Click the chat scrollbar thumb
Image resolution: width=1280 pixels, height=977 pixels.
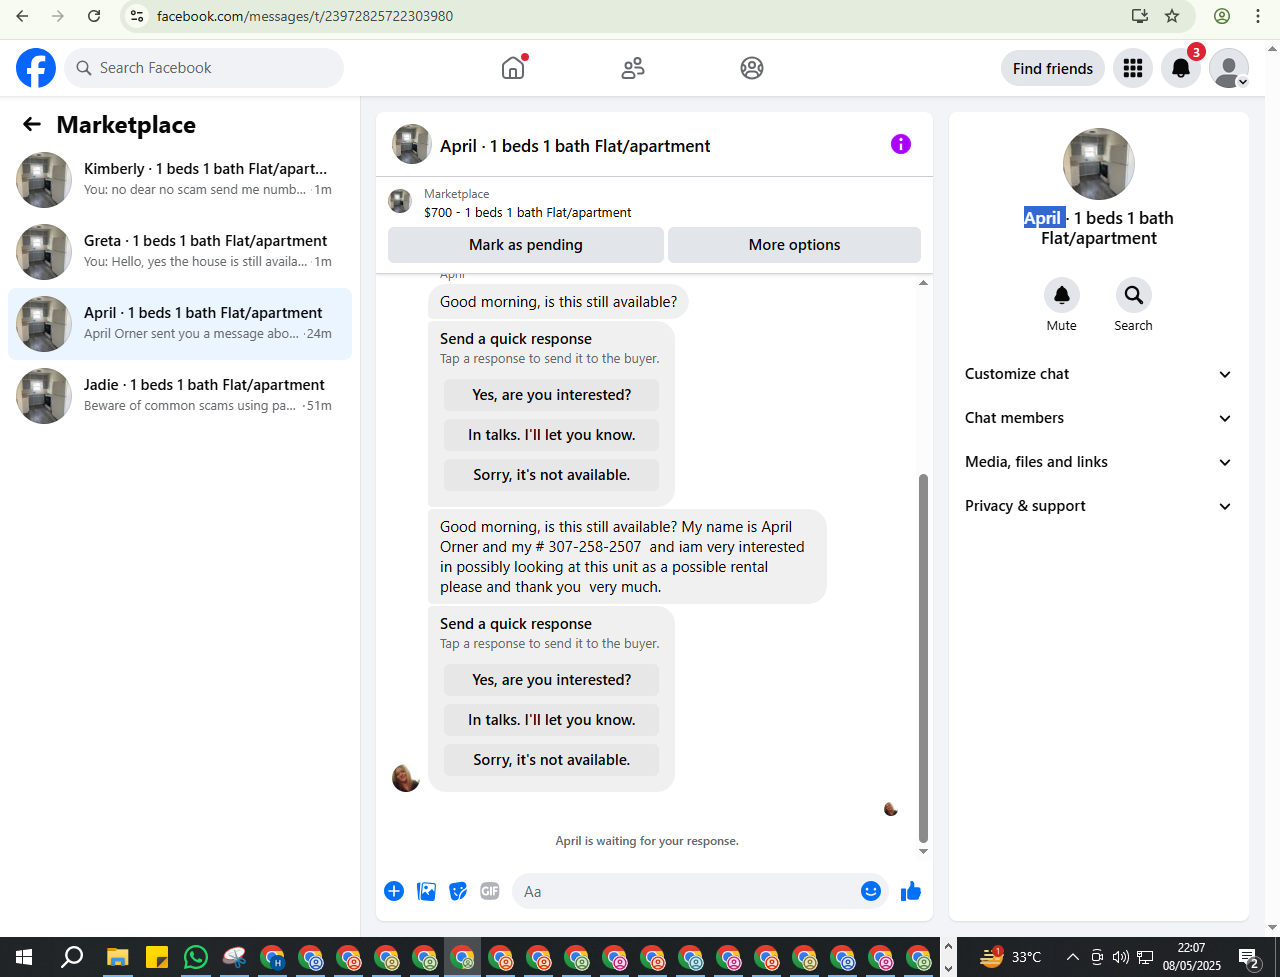coord(923,658)
